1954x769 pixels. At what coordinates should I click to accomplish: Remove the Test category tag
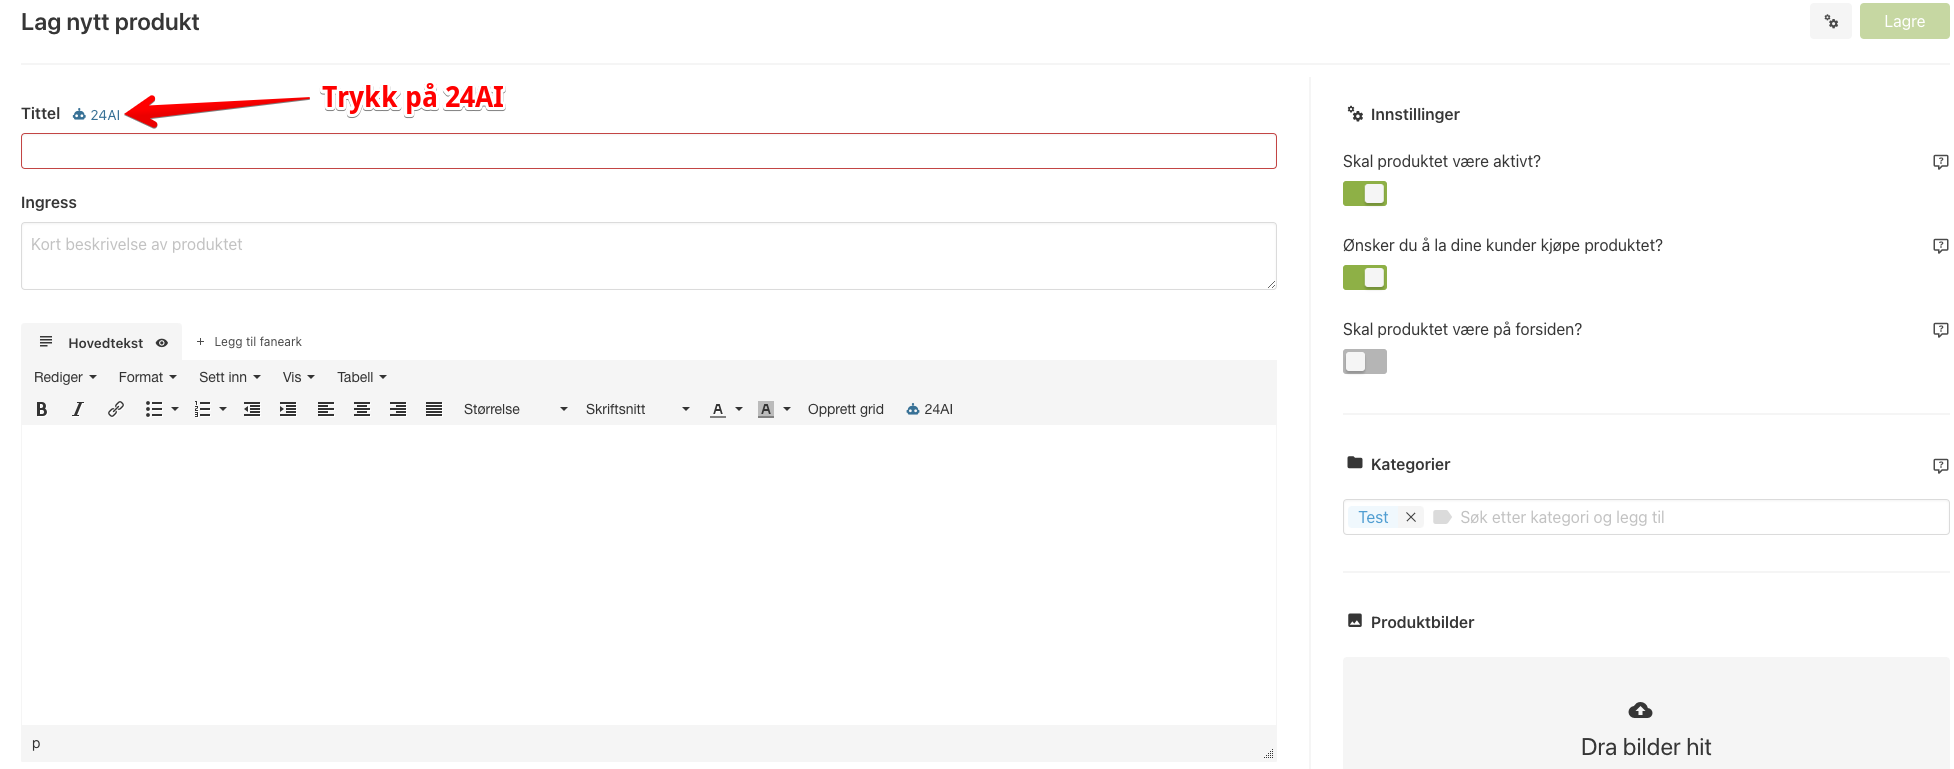[x=1411, y=517]
